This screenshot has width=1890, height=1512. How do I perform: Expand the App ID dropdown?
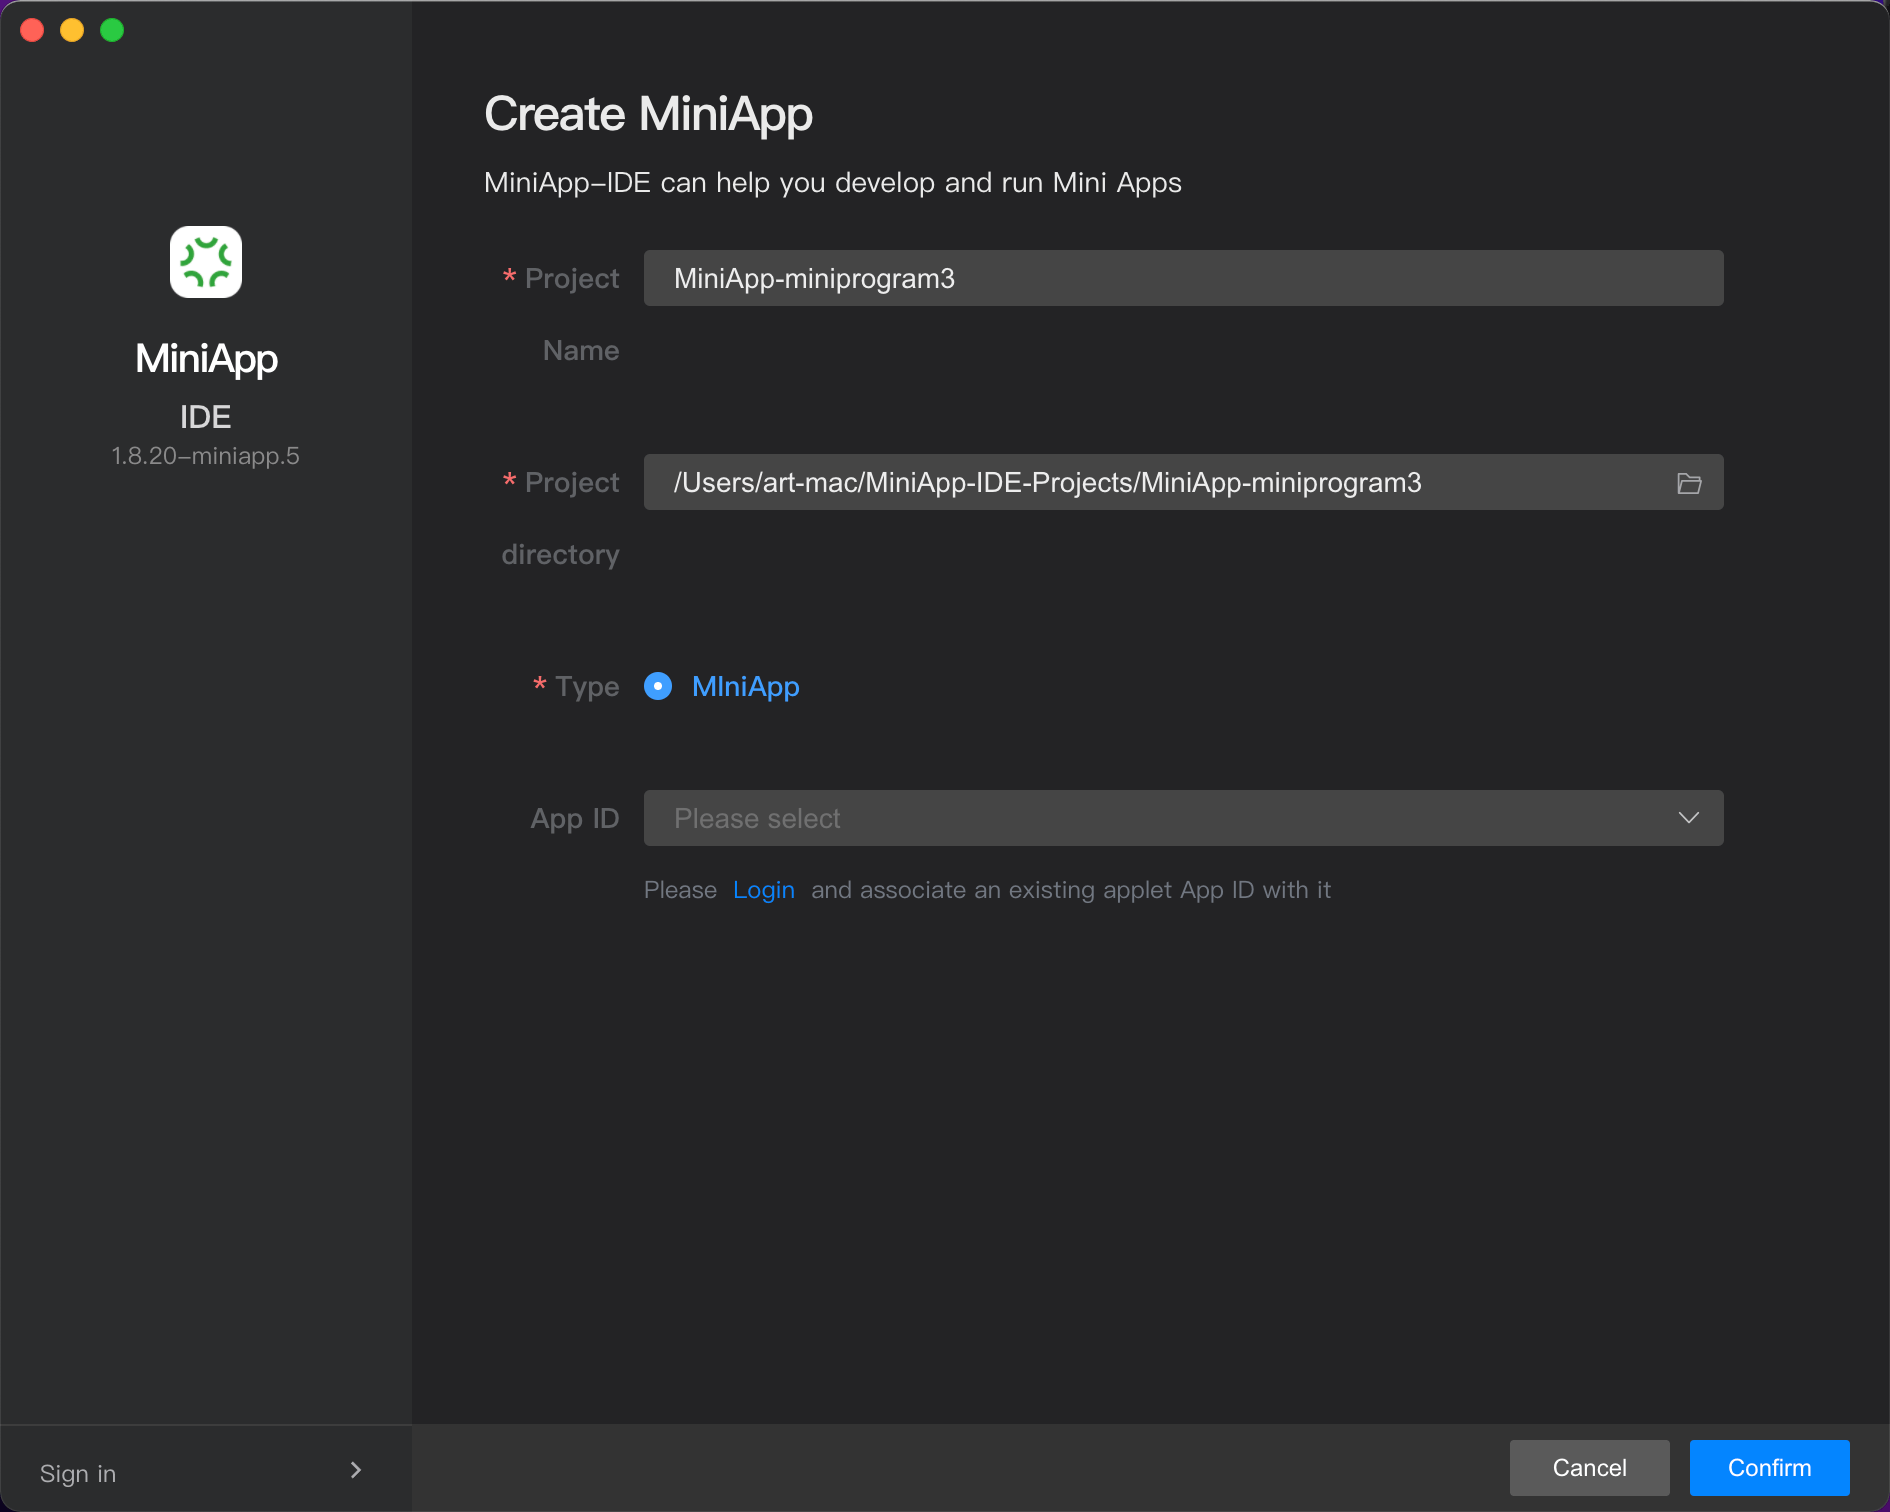pyautogui.click(x=1183, y=818)
